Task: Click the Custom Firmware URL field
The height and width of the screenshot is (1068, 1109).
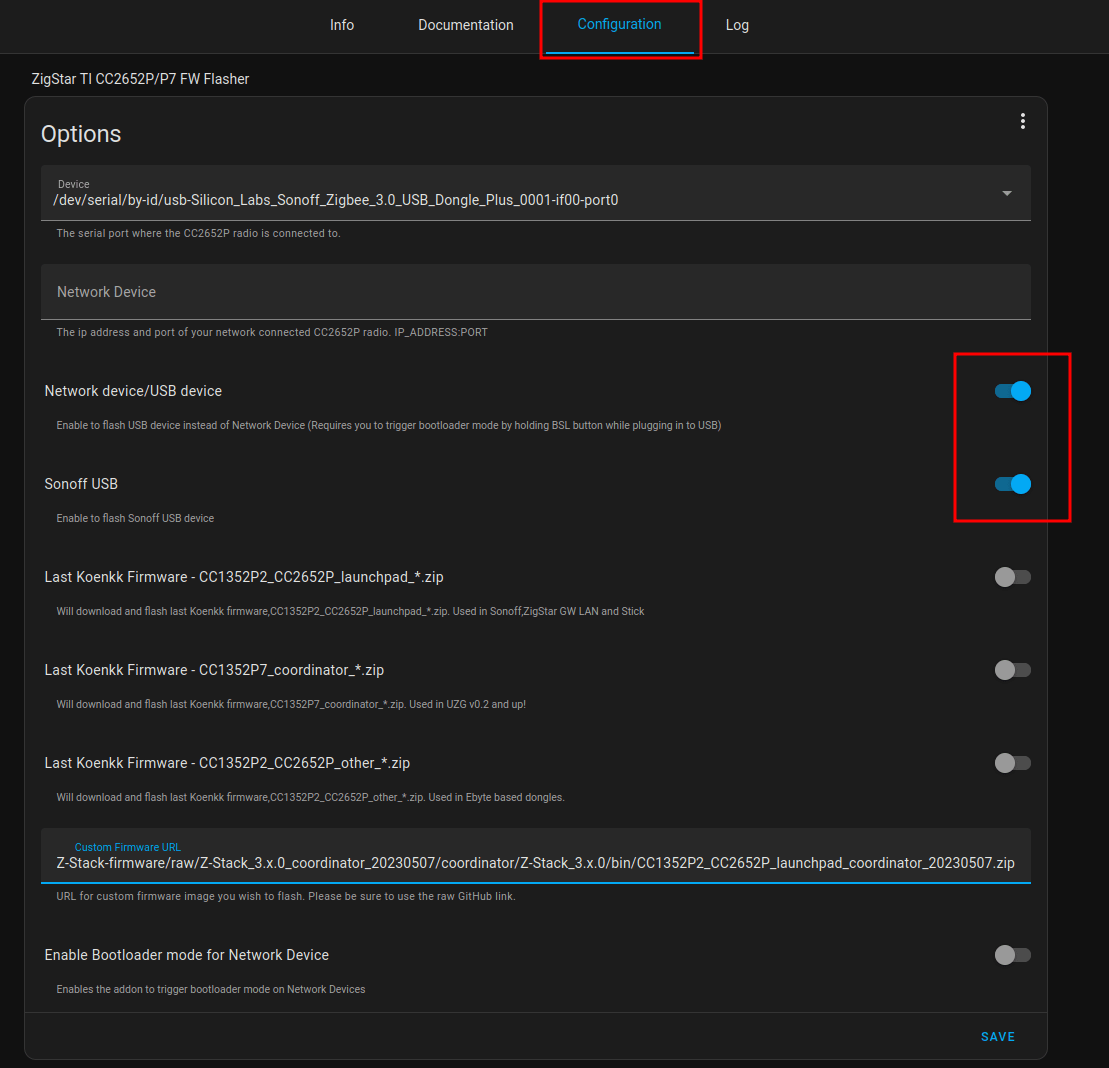Action: (535, 856)
